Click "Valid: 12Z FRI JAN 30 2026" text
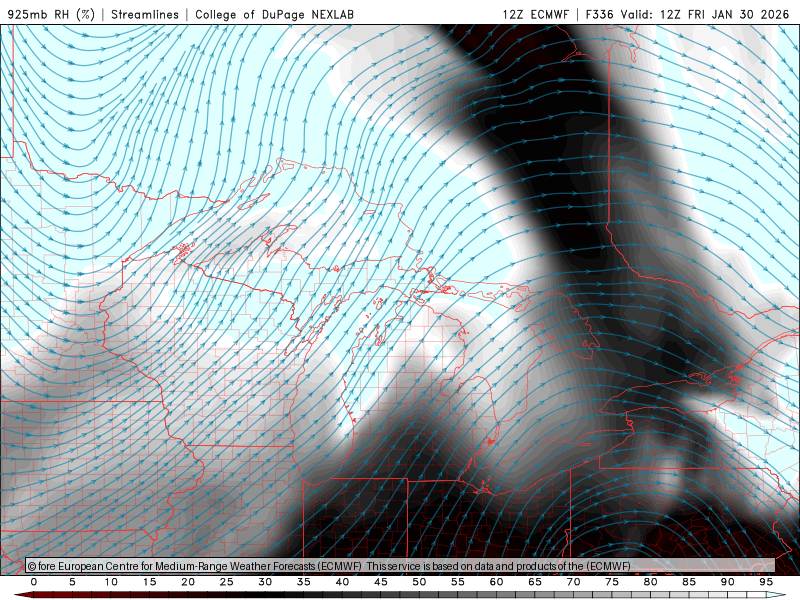Image resolution: width=800 pixels, height=600 pixels. click(x=705, y=14)
